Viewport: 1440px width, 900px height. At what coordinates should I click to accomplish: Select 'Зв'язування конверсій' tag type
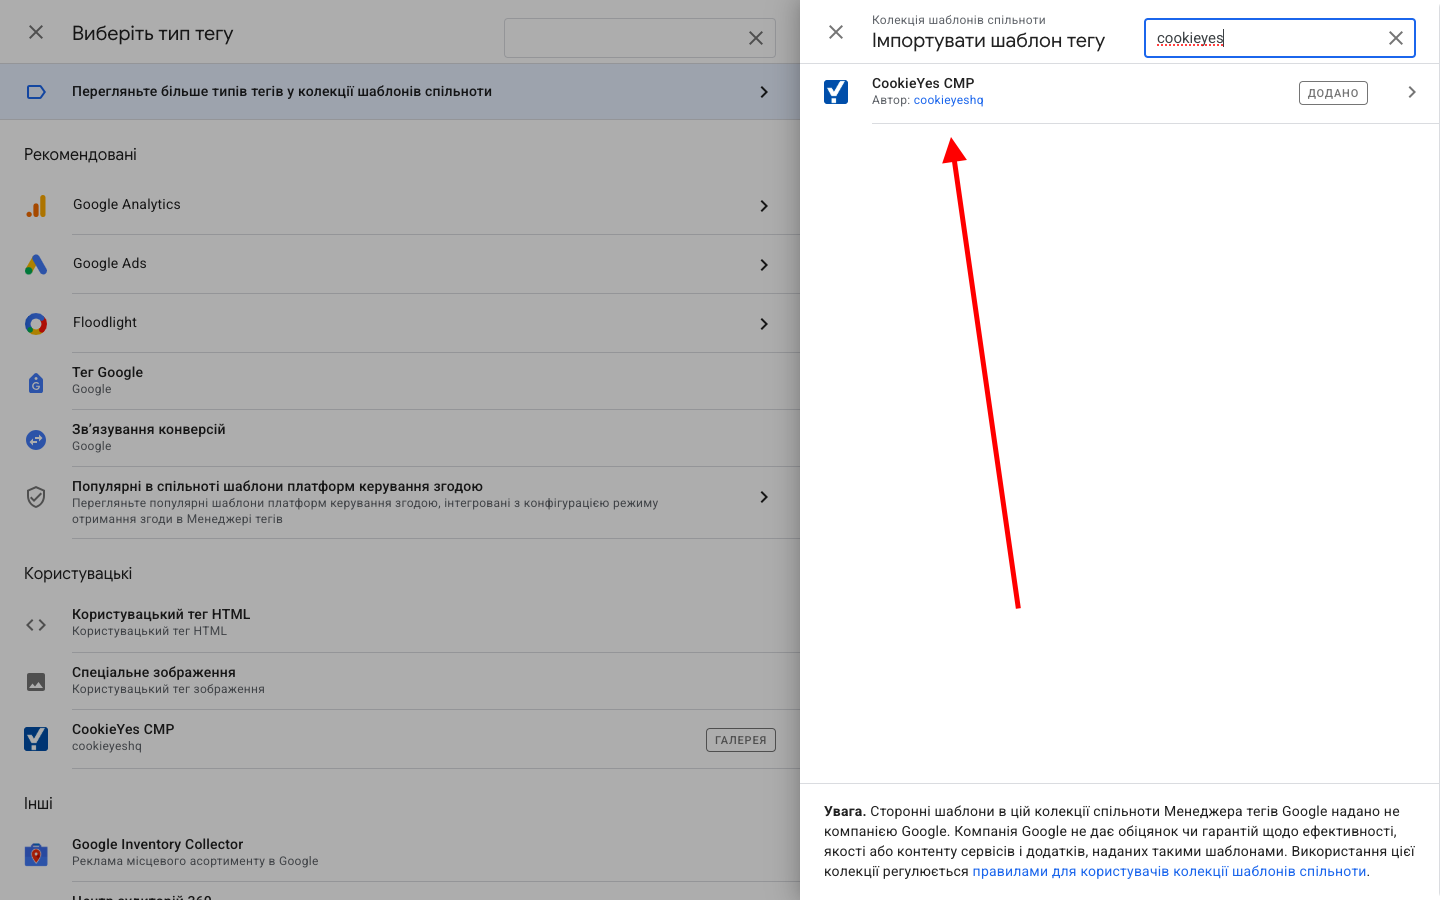(x=400, y=438)
